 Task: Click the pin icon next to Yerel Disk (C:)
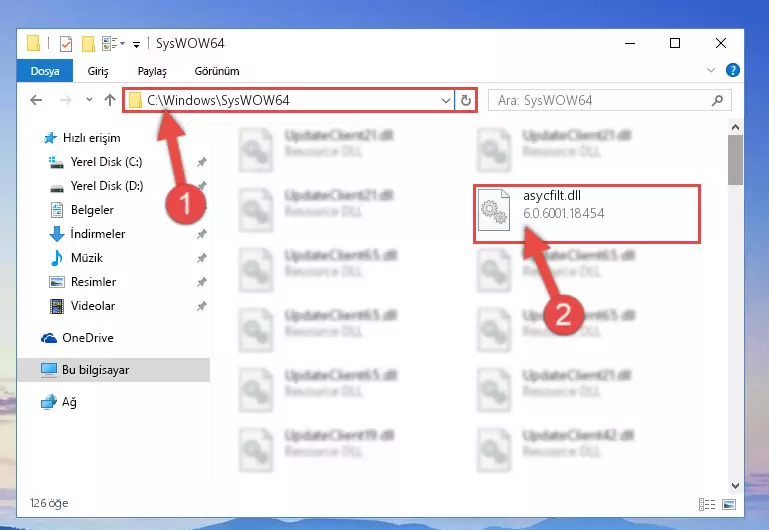202,162
